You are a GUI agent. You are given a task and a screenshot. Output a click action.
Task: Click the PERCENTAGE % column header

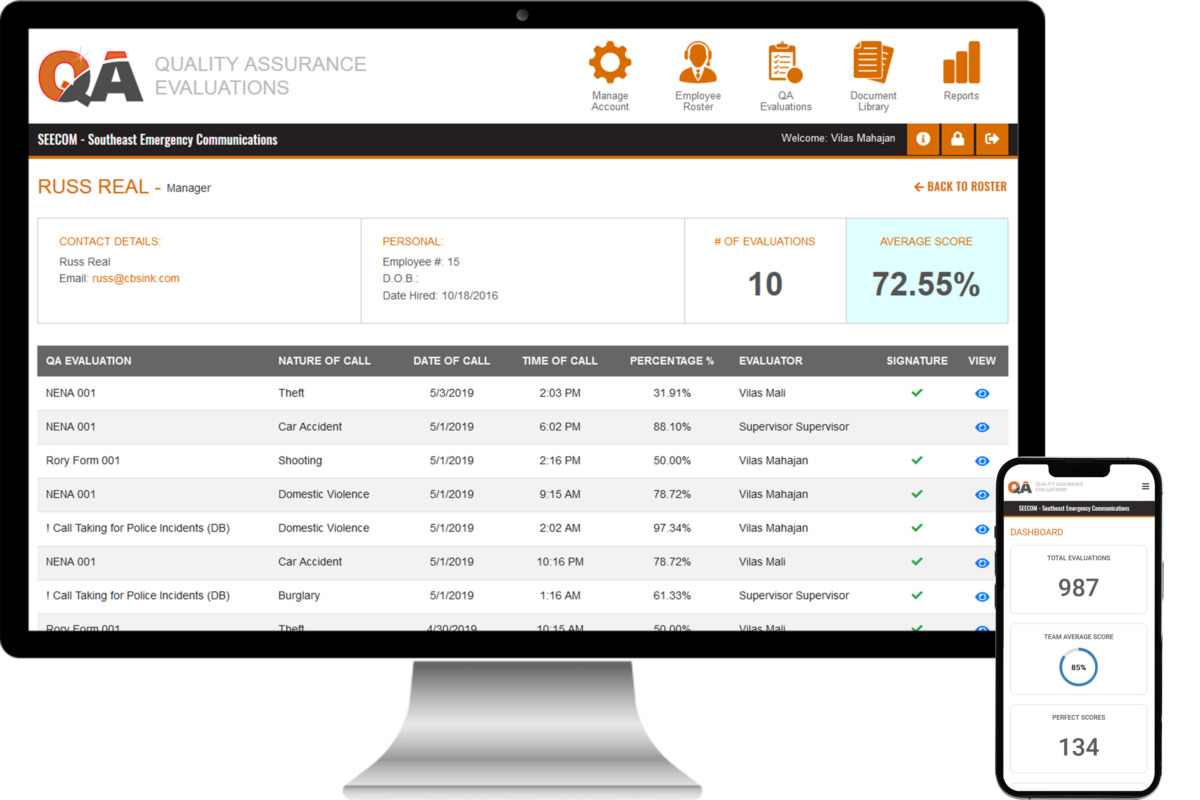click(672, 361)
